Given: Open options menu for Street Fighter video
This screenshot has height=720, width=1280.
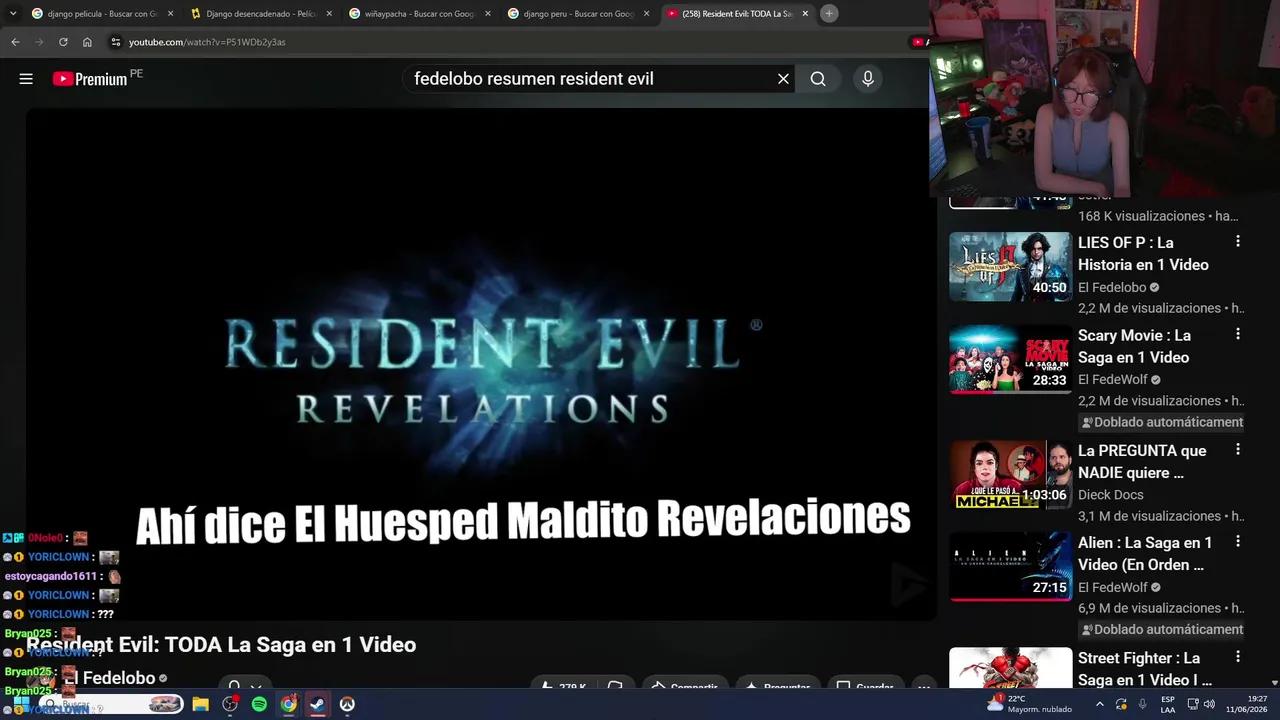Looking at the screenshot, I should (x=1238, y=658).
